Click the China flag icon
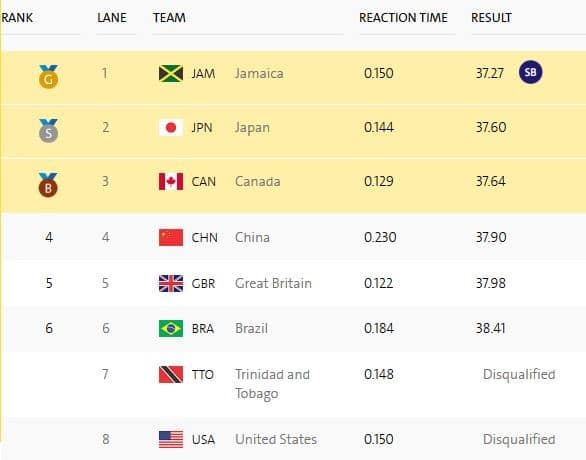The image size is (586, 460). (x=171, y=237)
